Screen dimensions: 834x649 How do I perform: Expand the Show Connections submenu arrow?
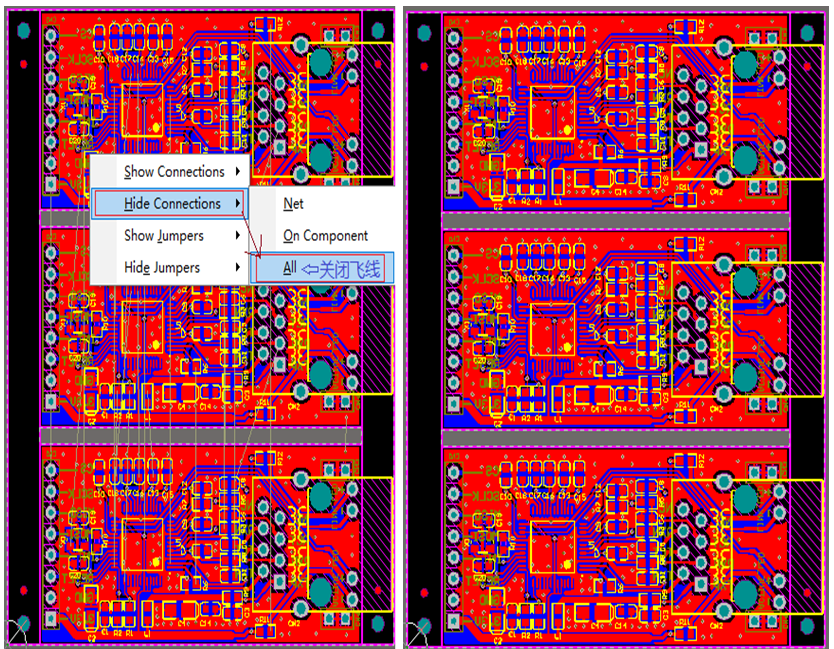tap(239, 171)
